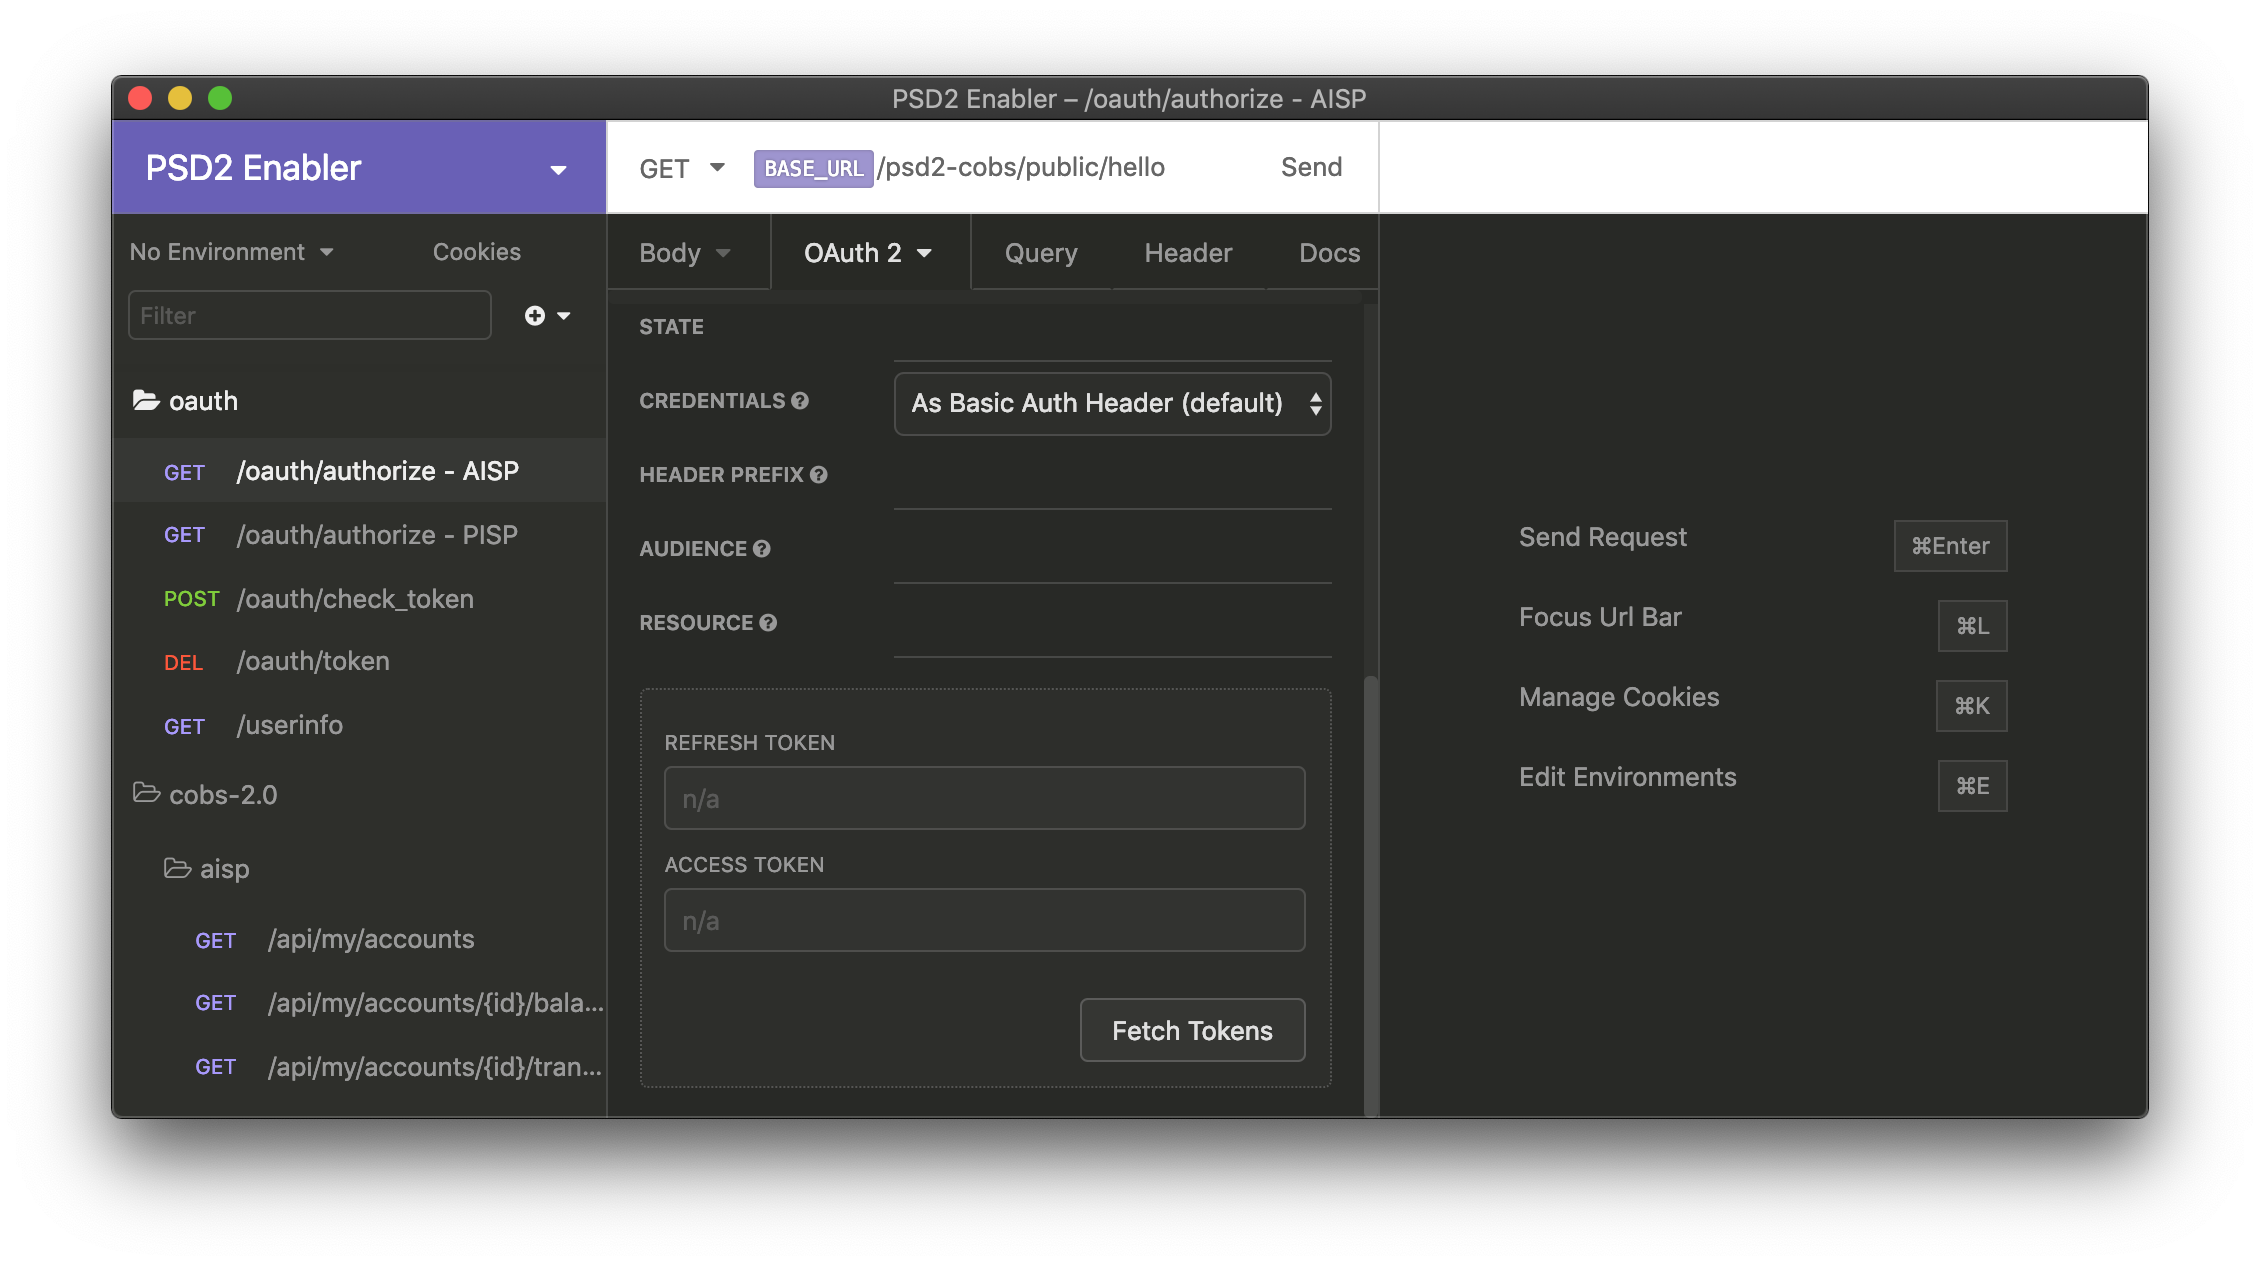Click the Refresh Token field

pos(984,798)
